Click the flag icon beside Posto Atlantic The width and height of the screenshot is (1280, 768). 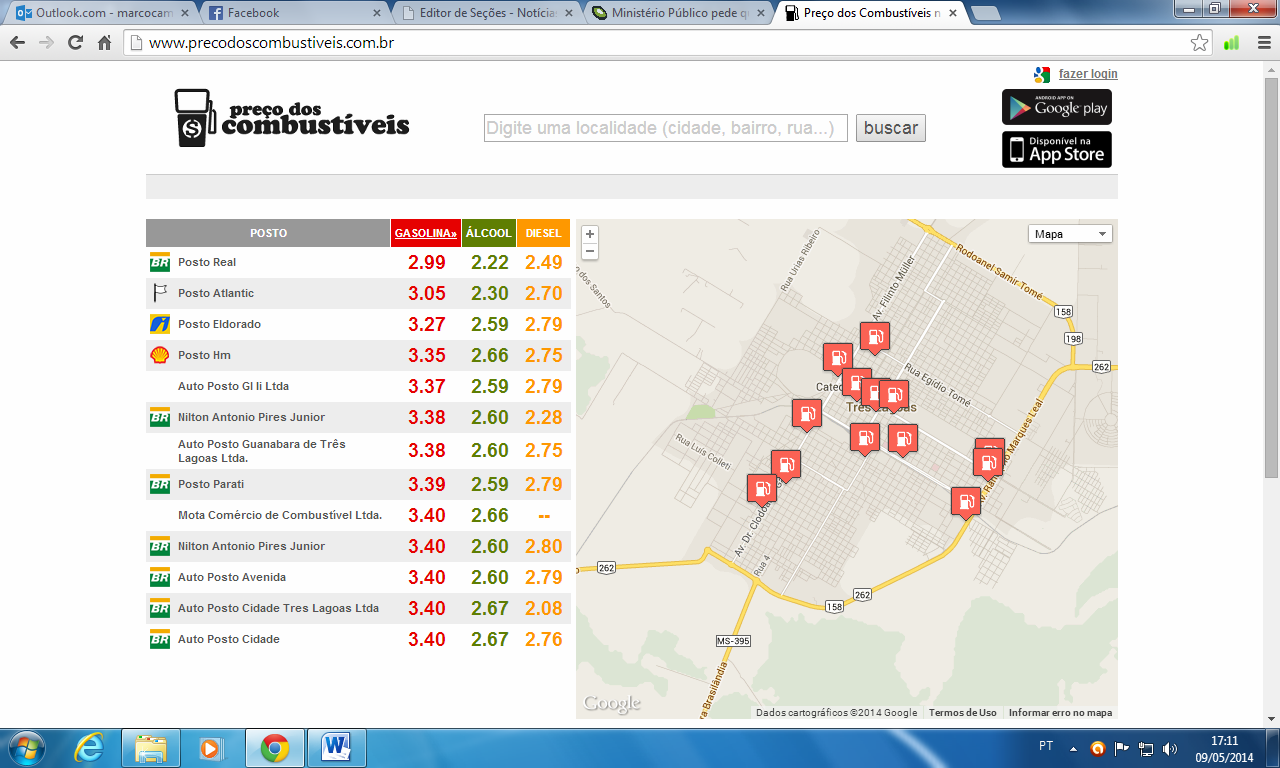point(159,293)
